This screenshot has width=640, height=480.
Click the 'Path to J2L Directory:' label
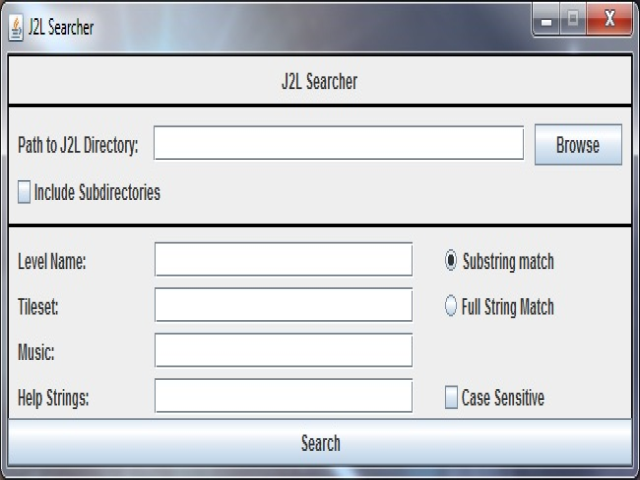(x=78, y=145)
